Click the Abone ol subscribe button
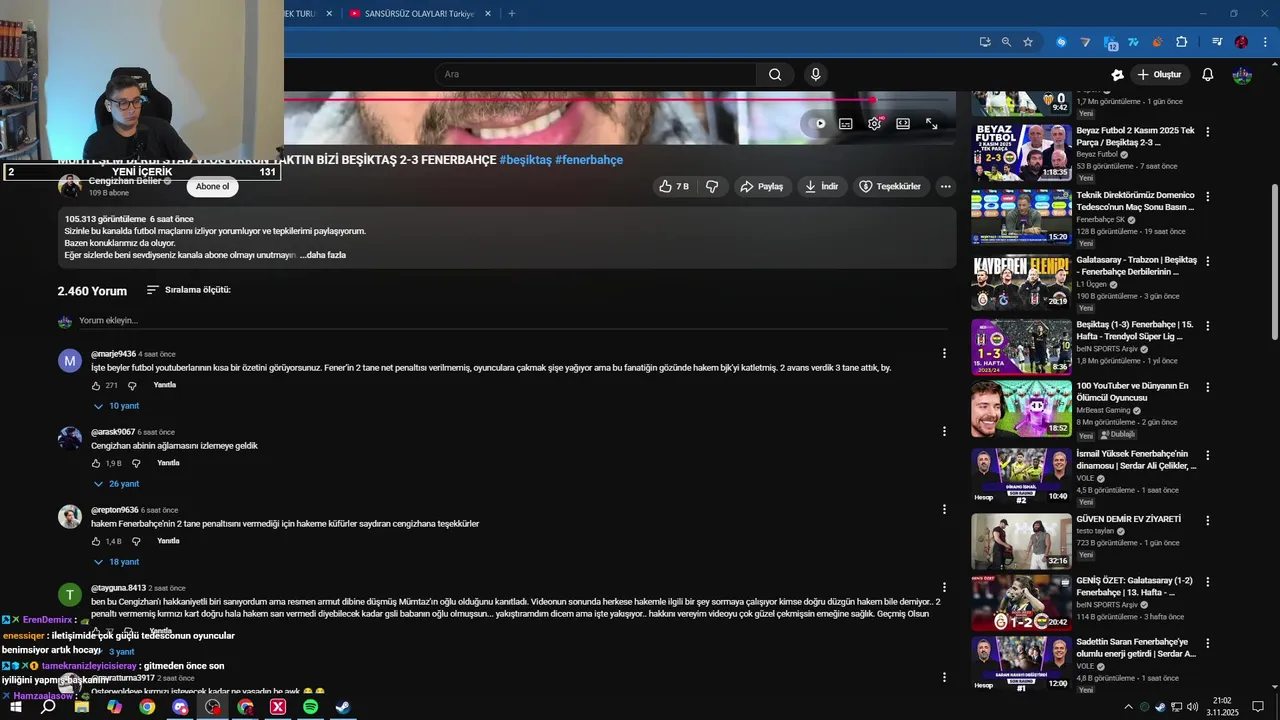Image resolution: width=1280 pixels, height=720 pixels. pyautogui.click(x=212, y=186)
